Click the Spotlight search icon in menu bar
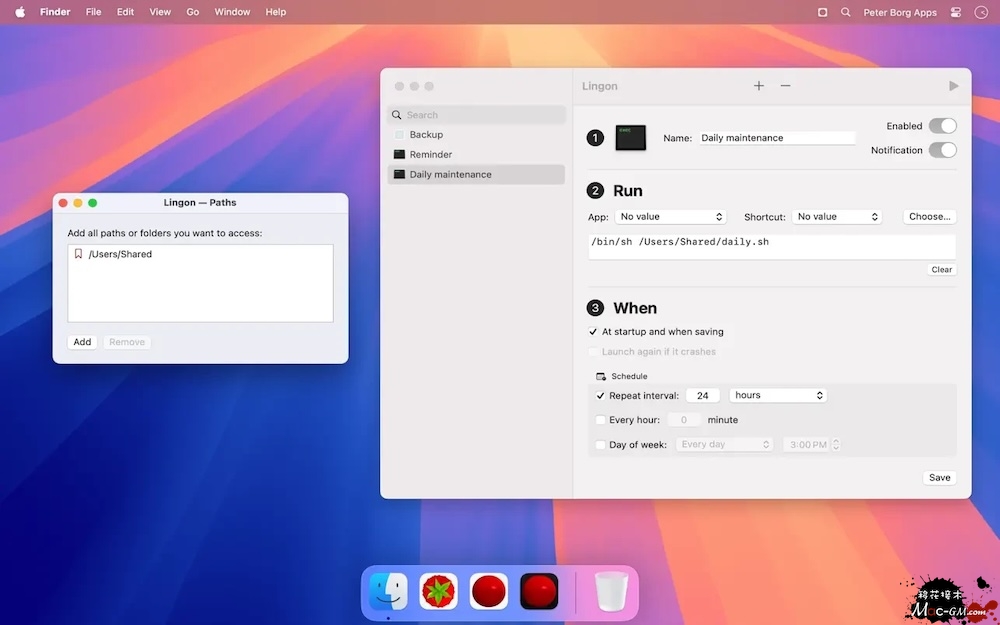The height and width of the screenshot is (625, 1000). tap(846, 12)
